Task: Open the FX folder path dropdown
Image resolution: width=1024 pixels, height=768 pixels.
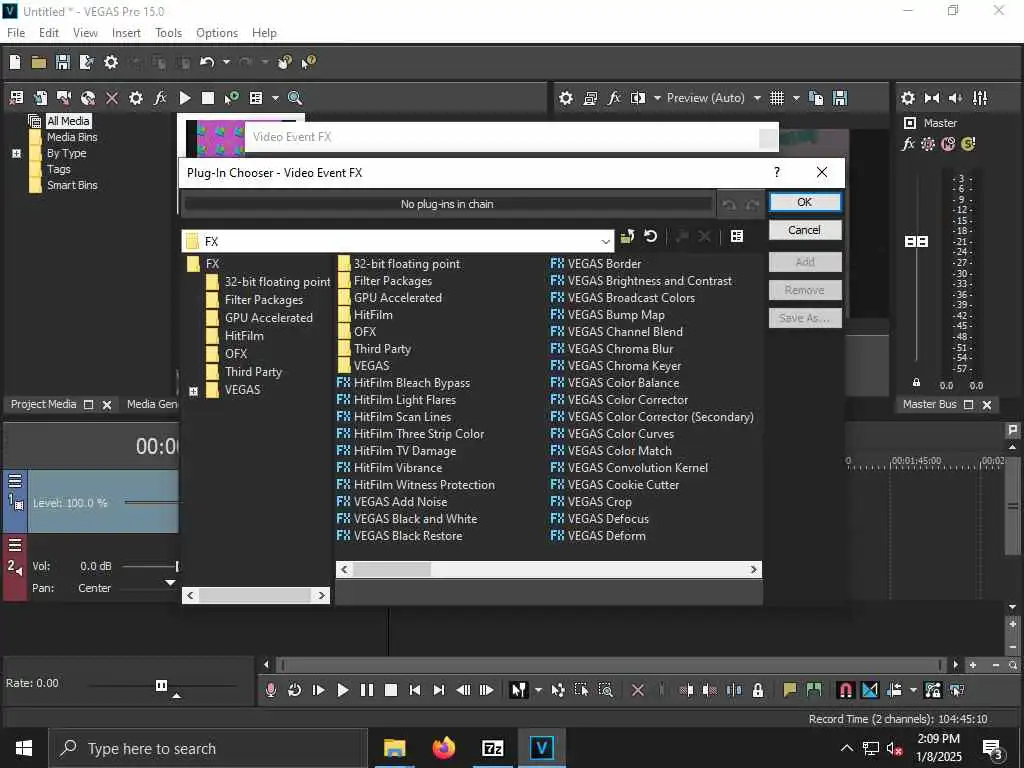Action: (x=605, y=242)
